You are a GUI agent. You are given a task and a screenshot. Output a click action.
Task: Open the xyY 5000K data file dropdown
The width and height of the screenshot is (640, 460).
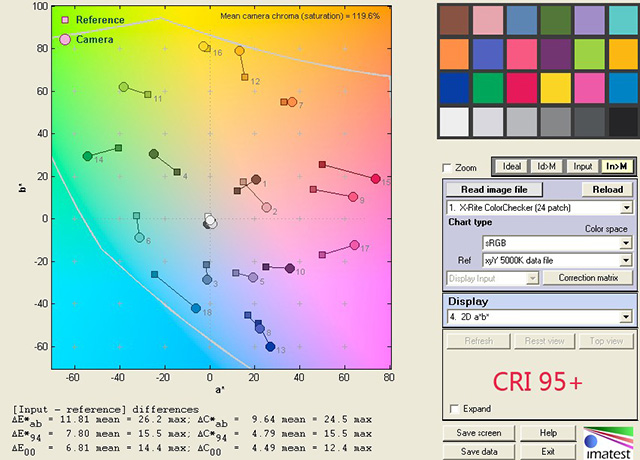click(x=557, y=260)
